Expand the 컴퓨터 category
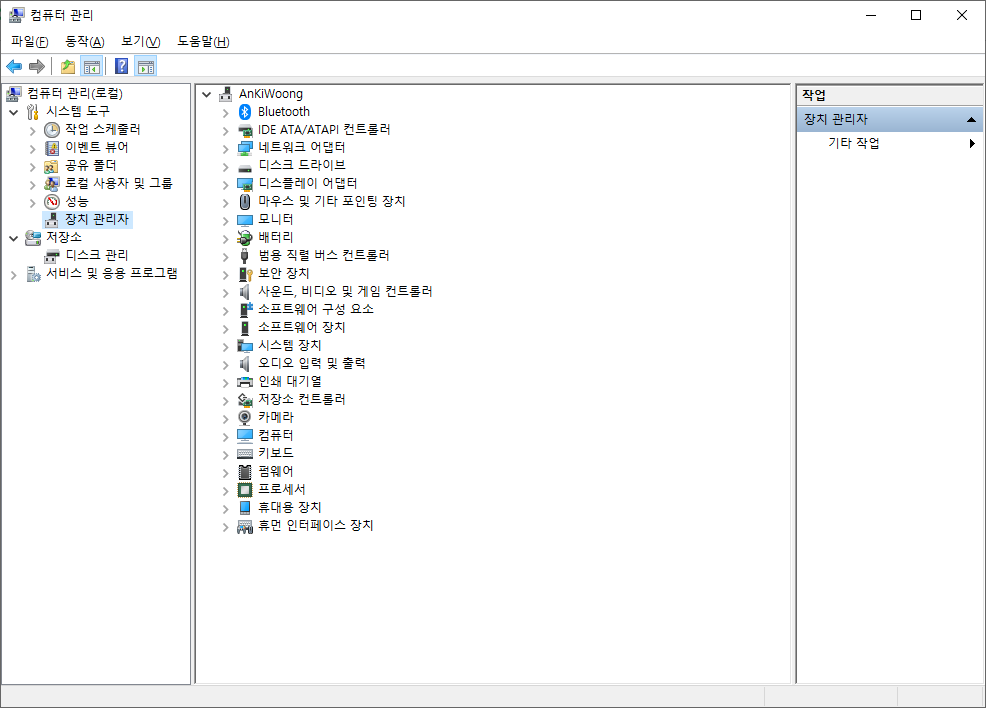Viewport: 986px width, 708px height. point(225,436)
